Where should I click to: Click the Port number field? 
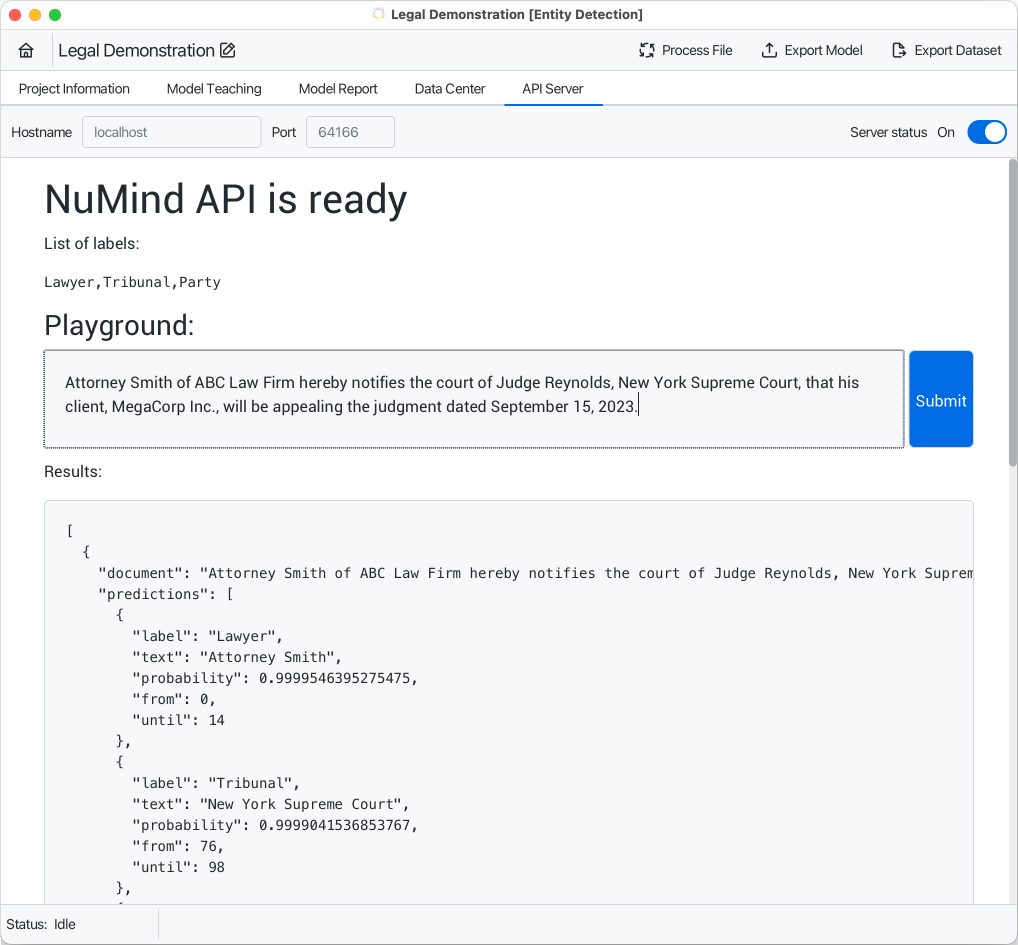click(x=350, y=132)
